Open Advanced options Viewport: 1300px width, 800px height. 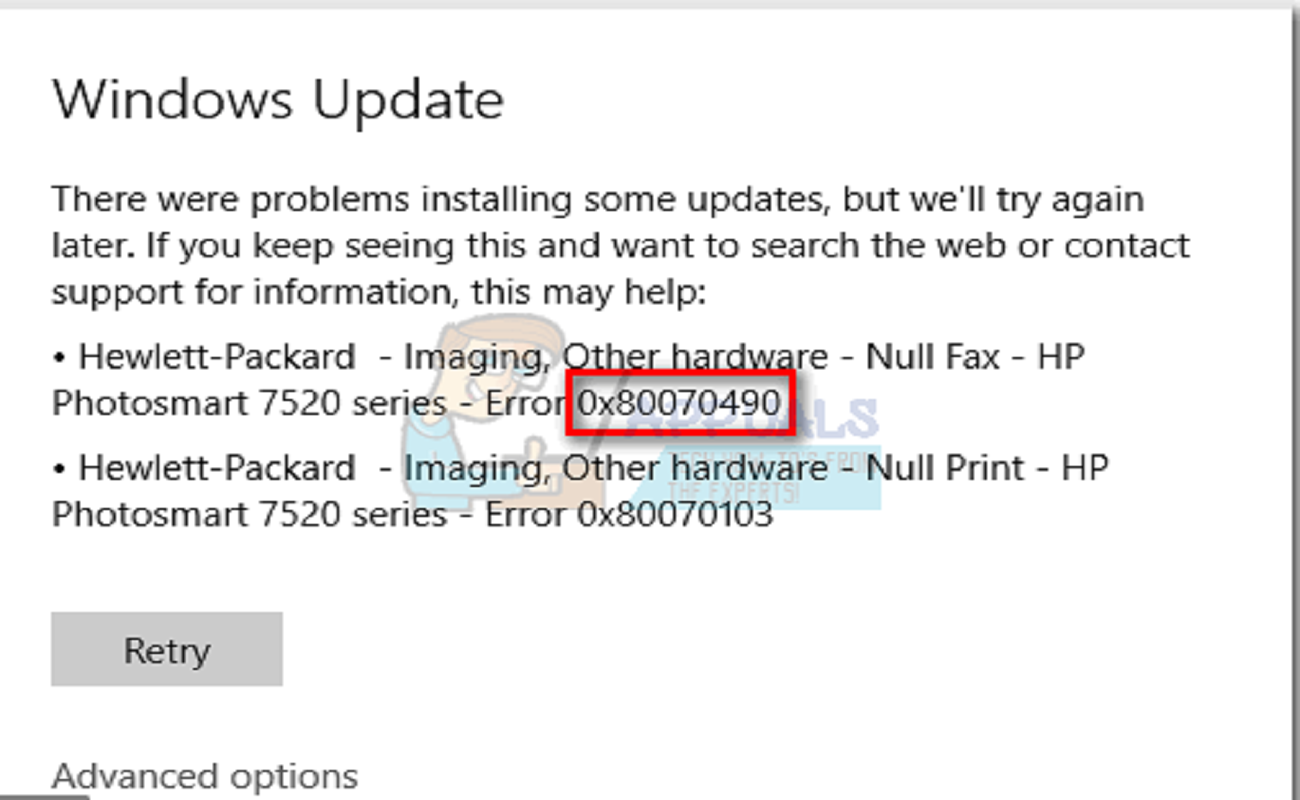point(205,775)
